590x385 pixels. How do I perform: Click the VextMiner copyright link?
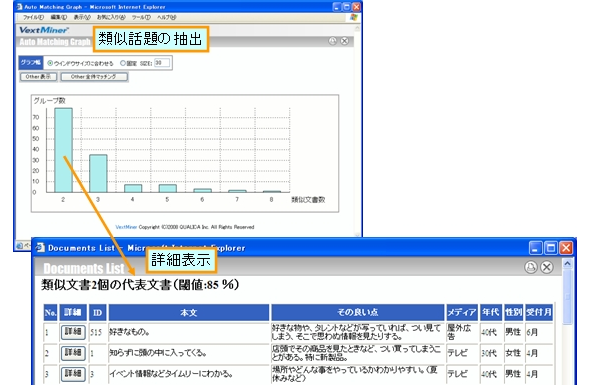[126, 227]
